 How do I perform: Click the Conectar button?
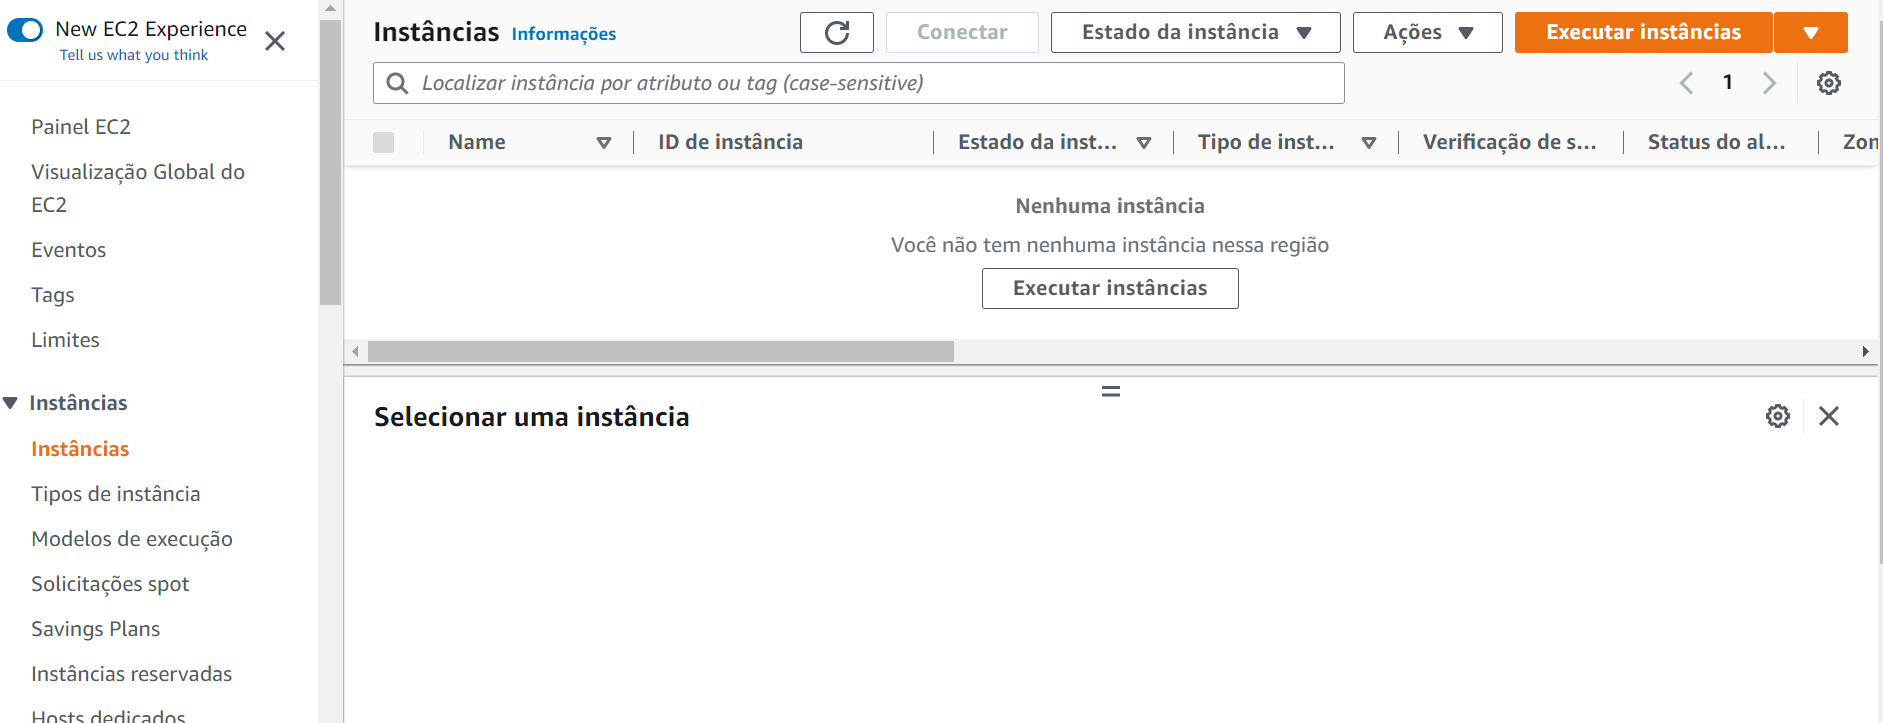click(x=962, y=32)
